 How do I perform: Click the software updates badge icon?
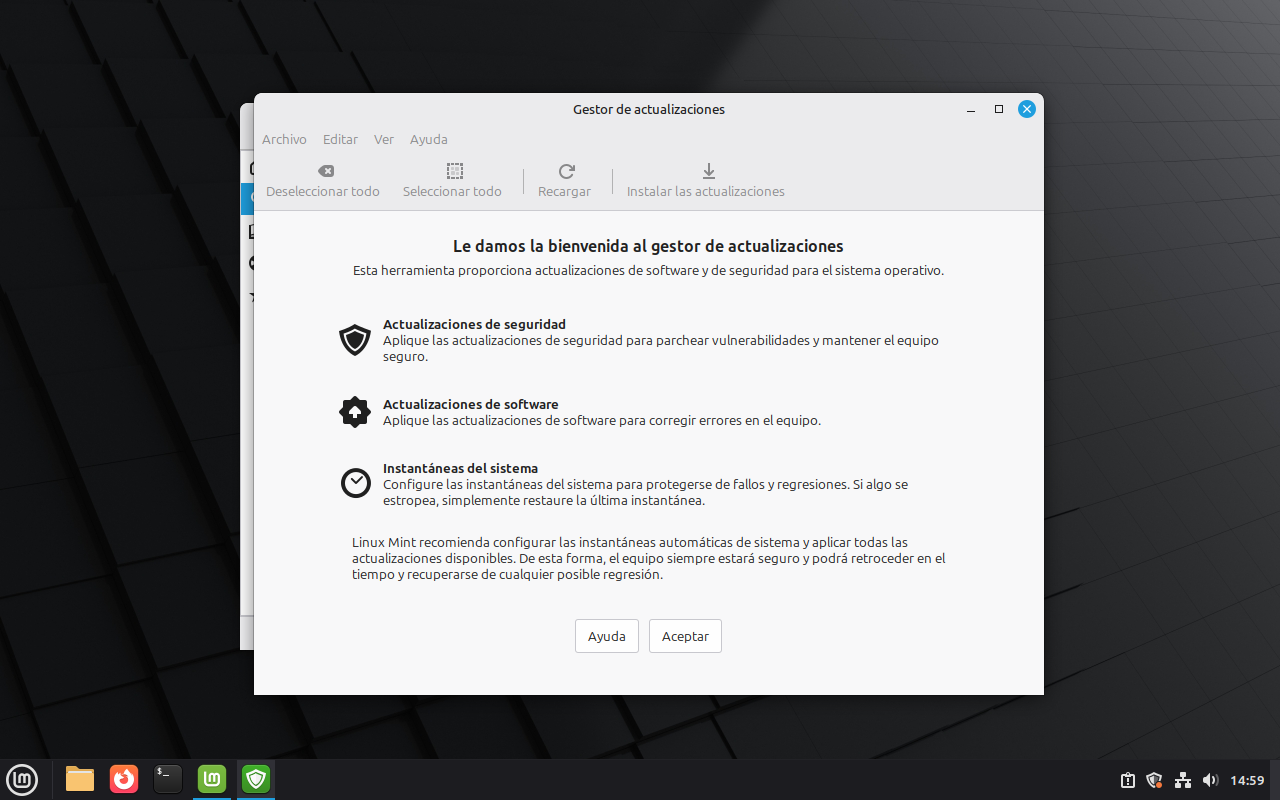(355, 412)
